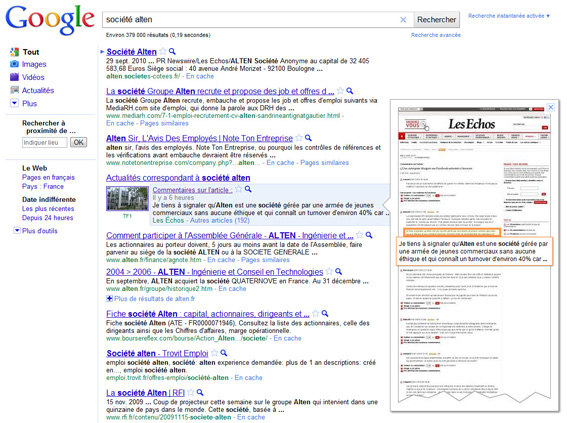This screenshot has width=567, height=423.
Task: Open 'Fiche société Alten : capital, actionnaires' result
Action: coord(208,313)
